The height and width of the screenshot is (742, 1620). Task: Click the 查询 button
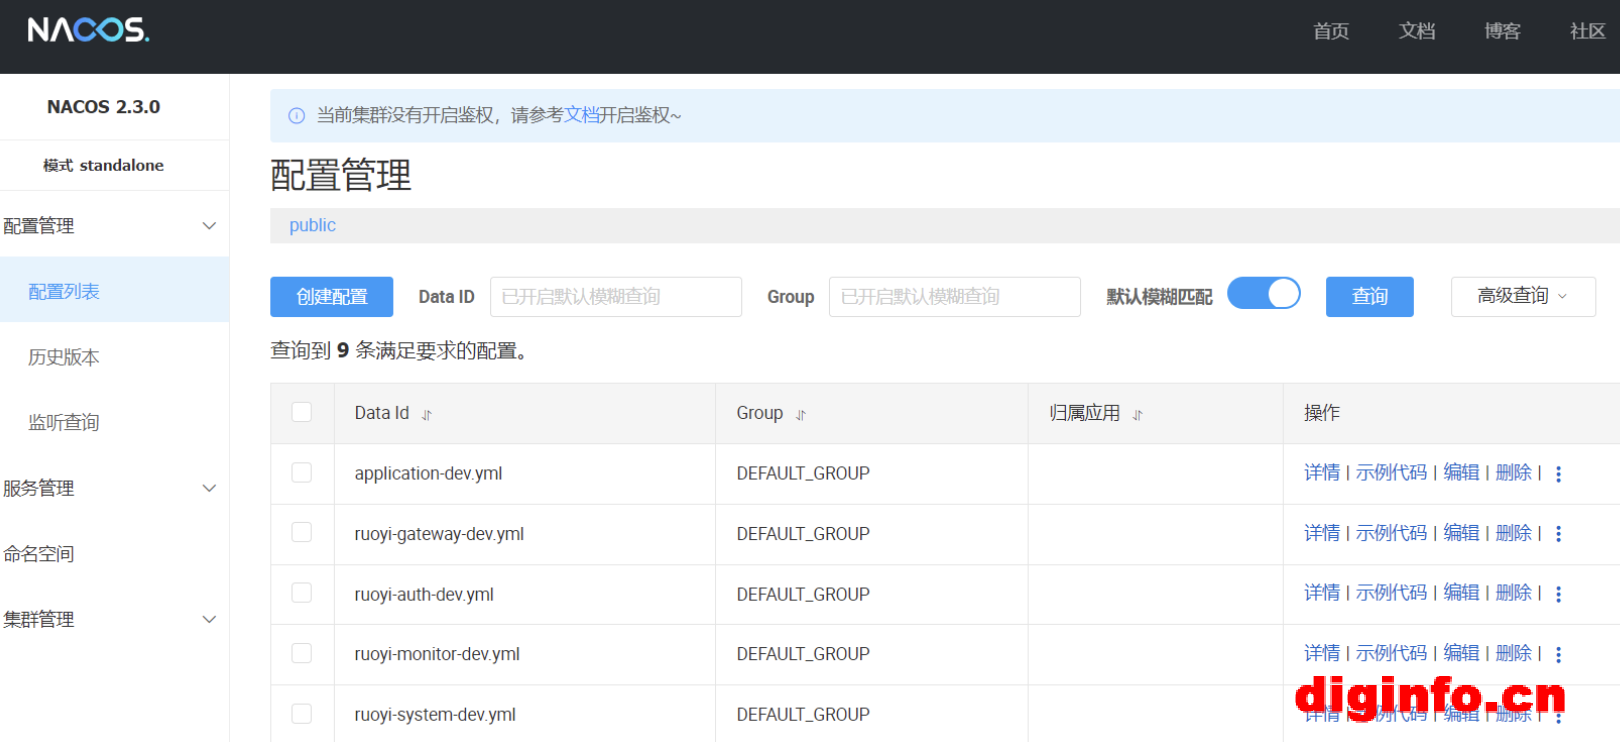click(x=1370, y=297)
